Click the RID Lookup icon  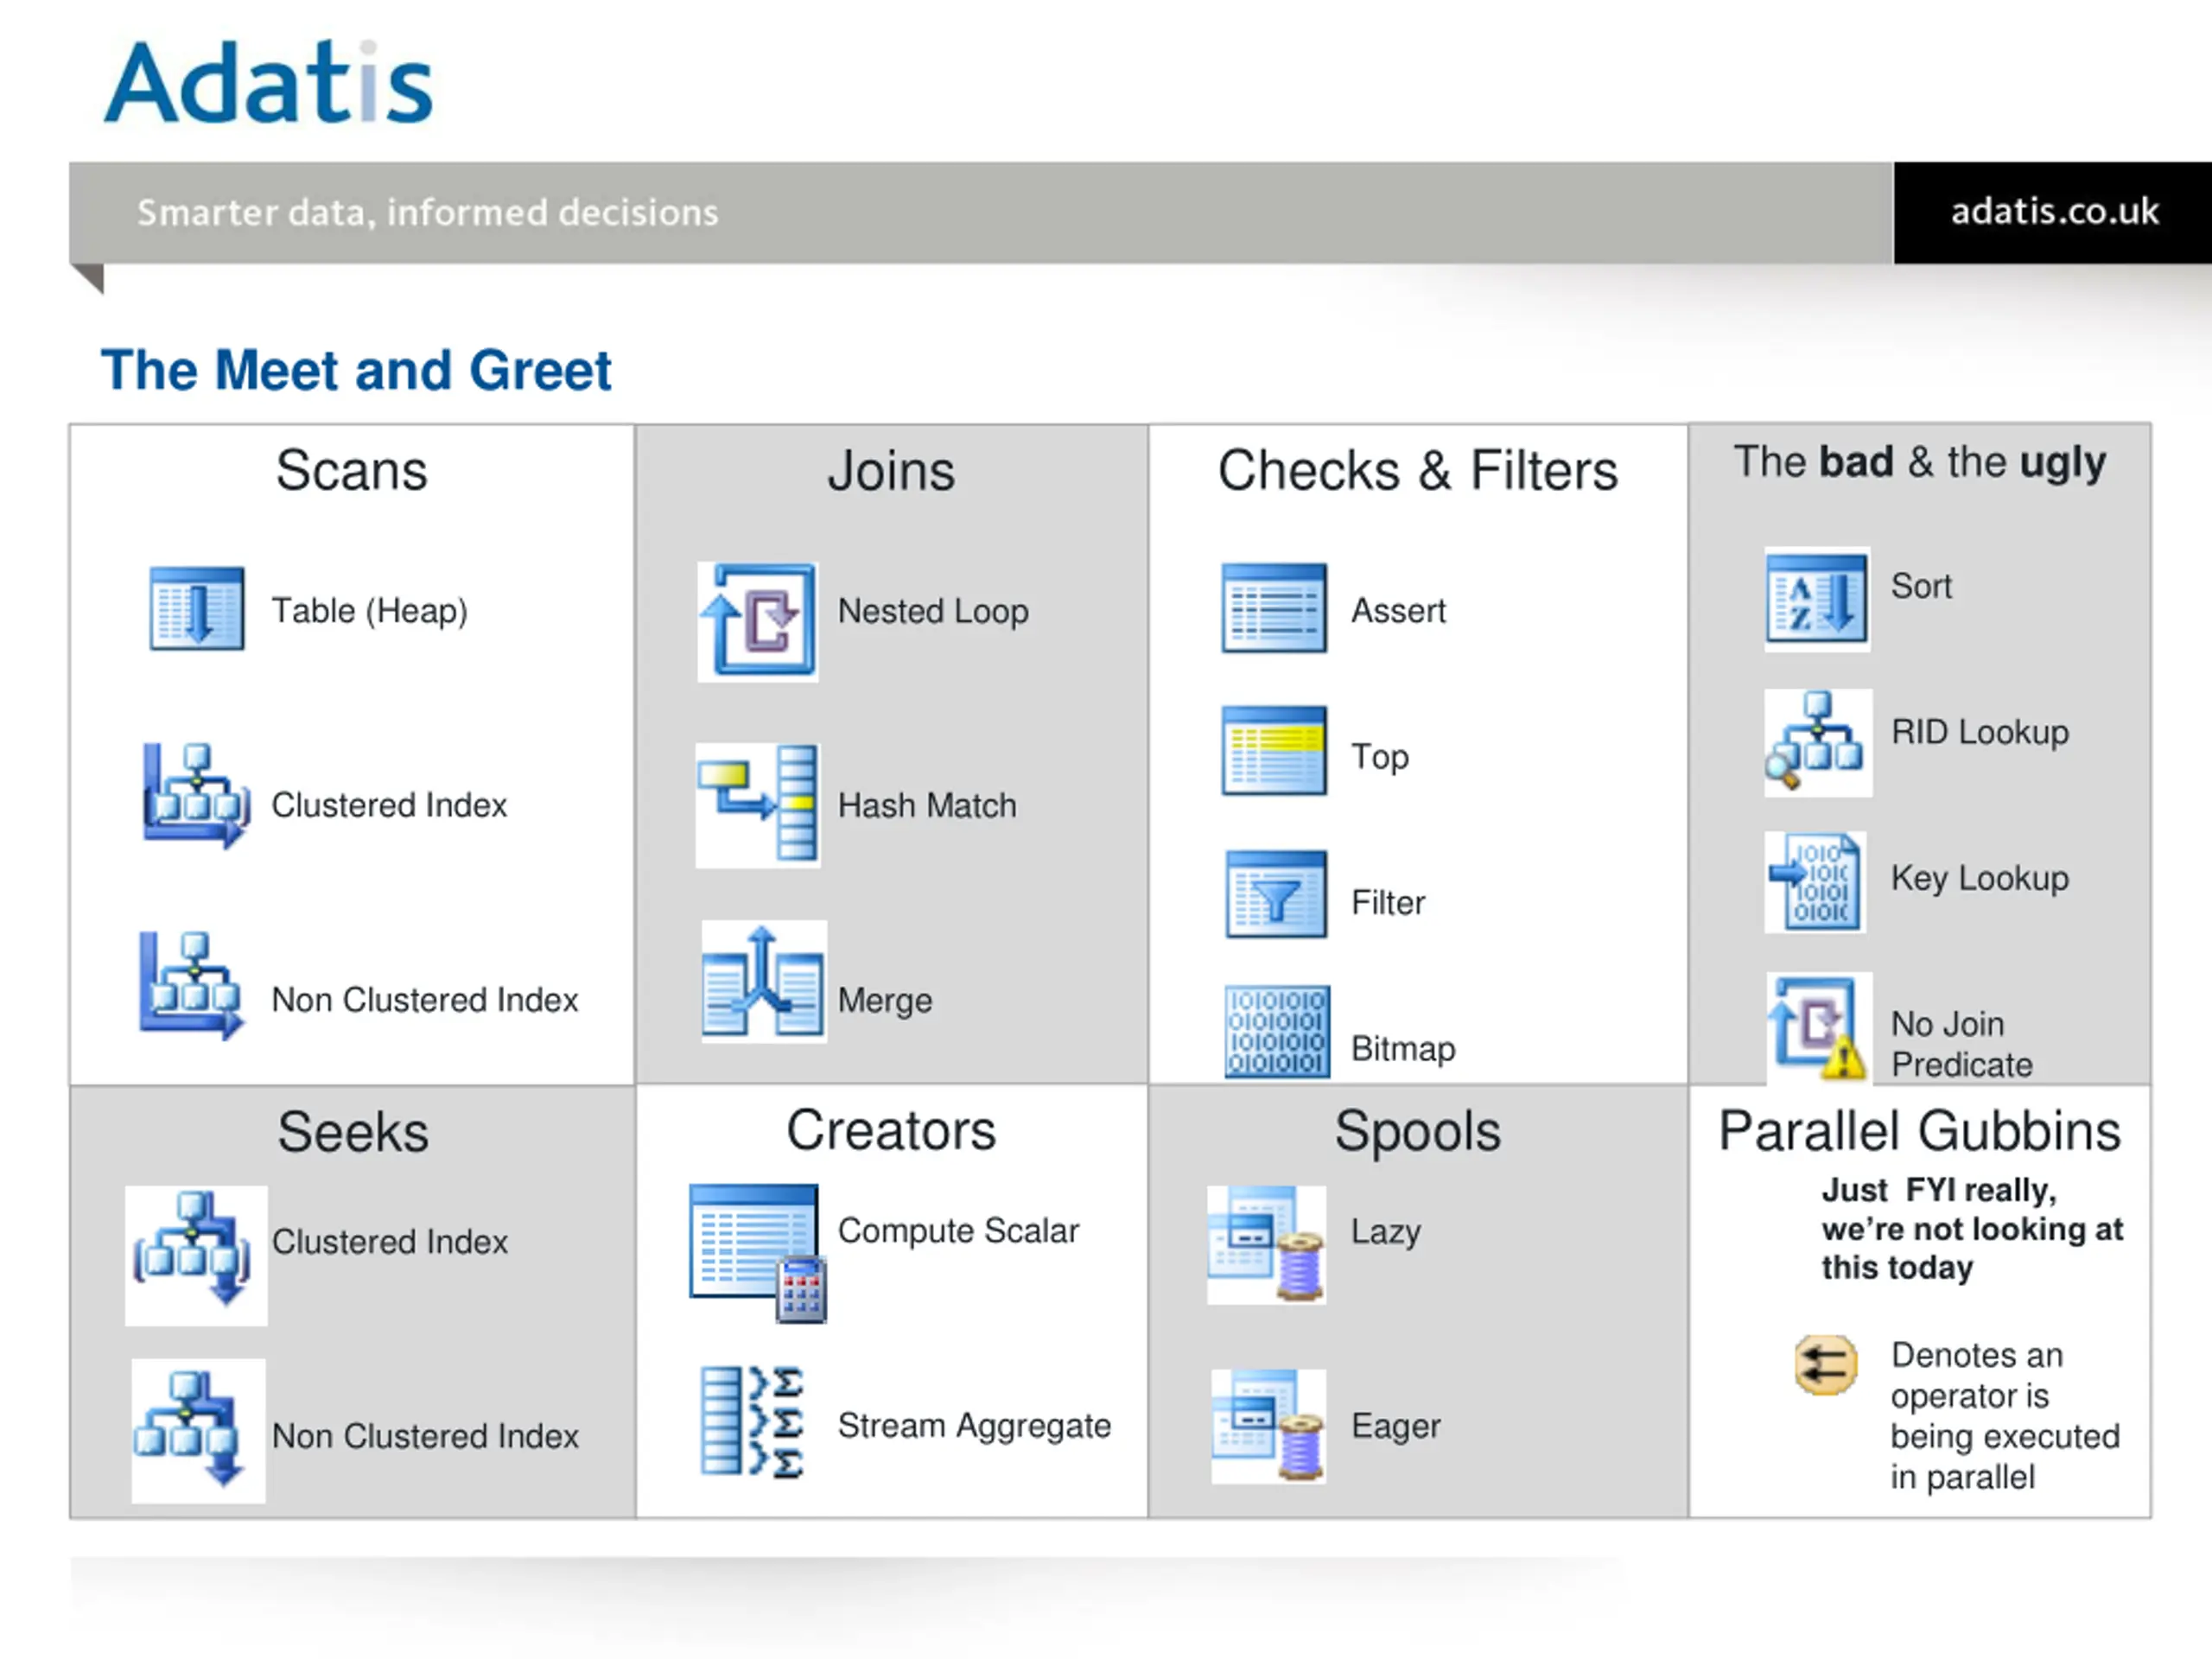pyautogui.click(x=1818, y=741)
